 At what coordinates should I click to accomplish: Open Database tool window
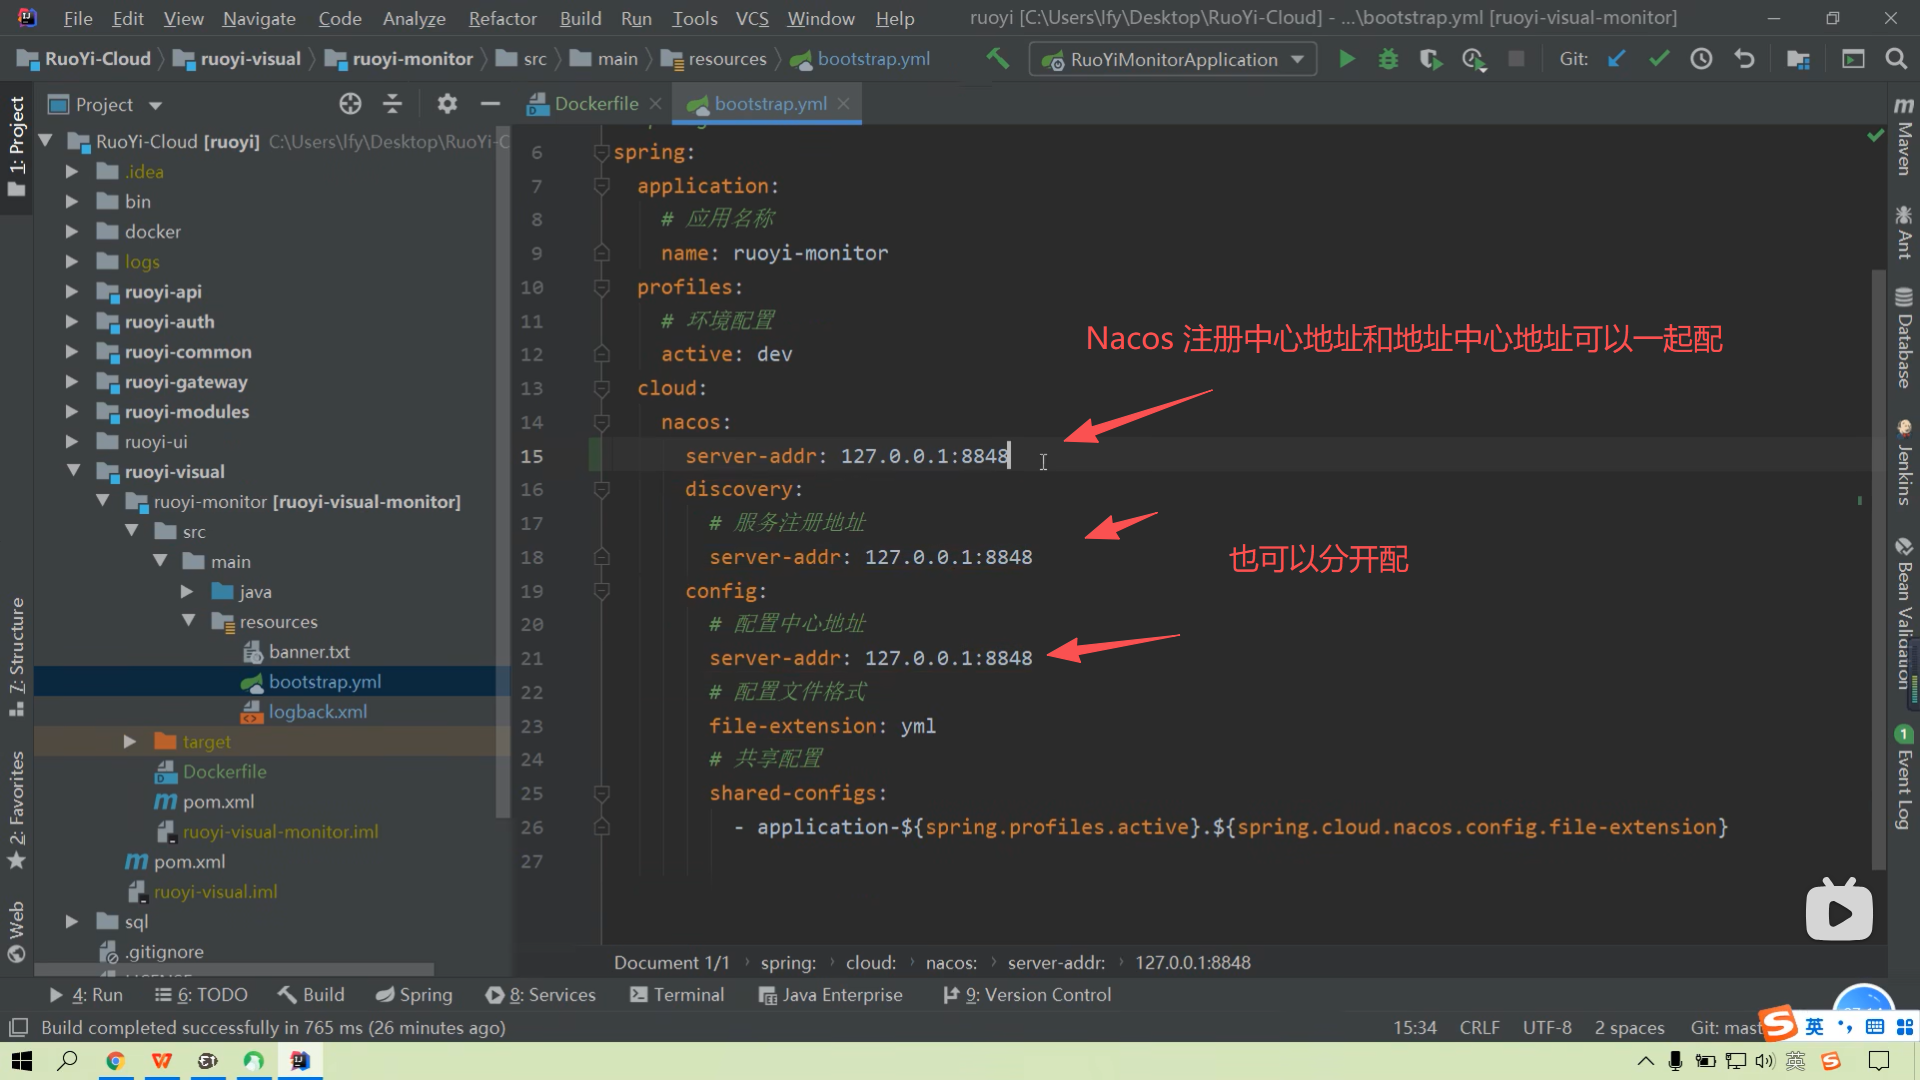pyautogui.click(x=1903, y=338)
